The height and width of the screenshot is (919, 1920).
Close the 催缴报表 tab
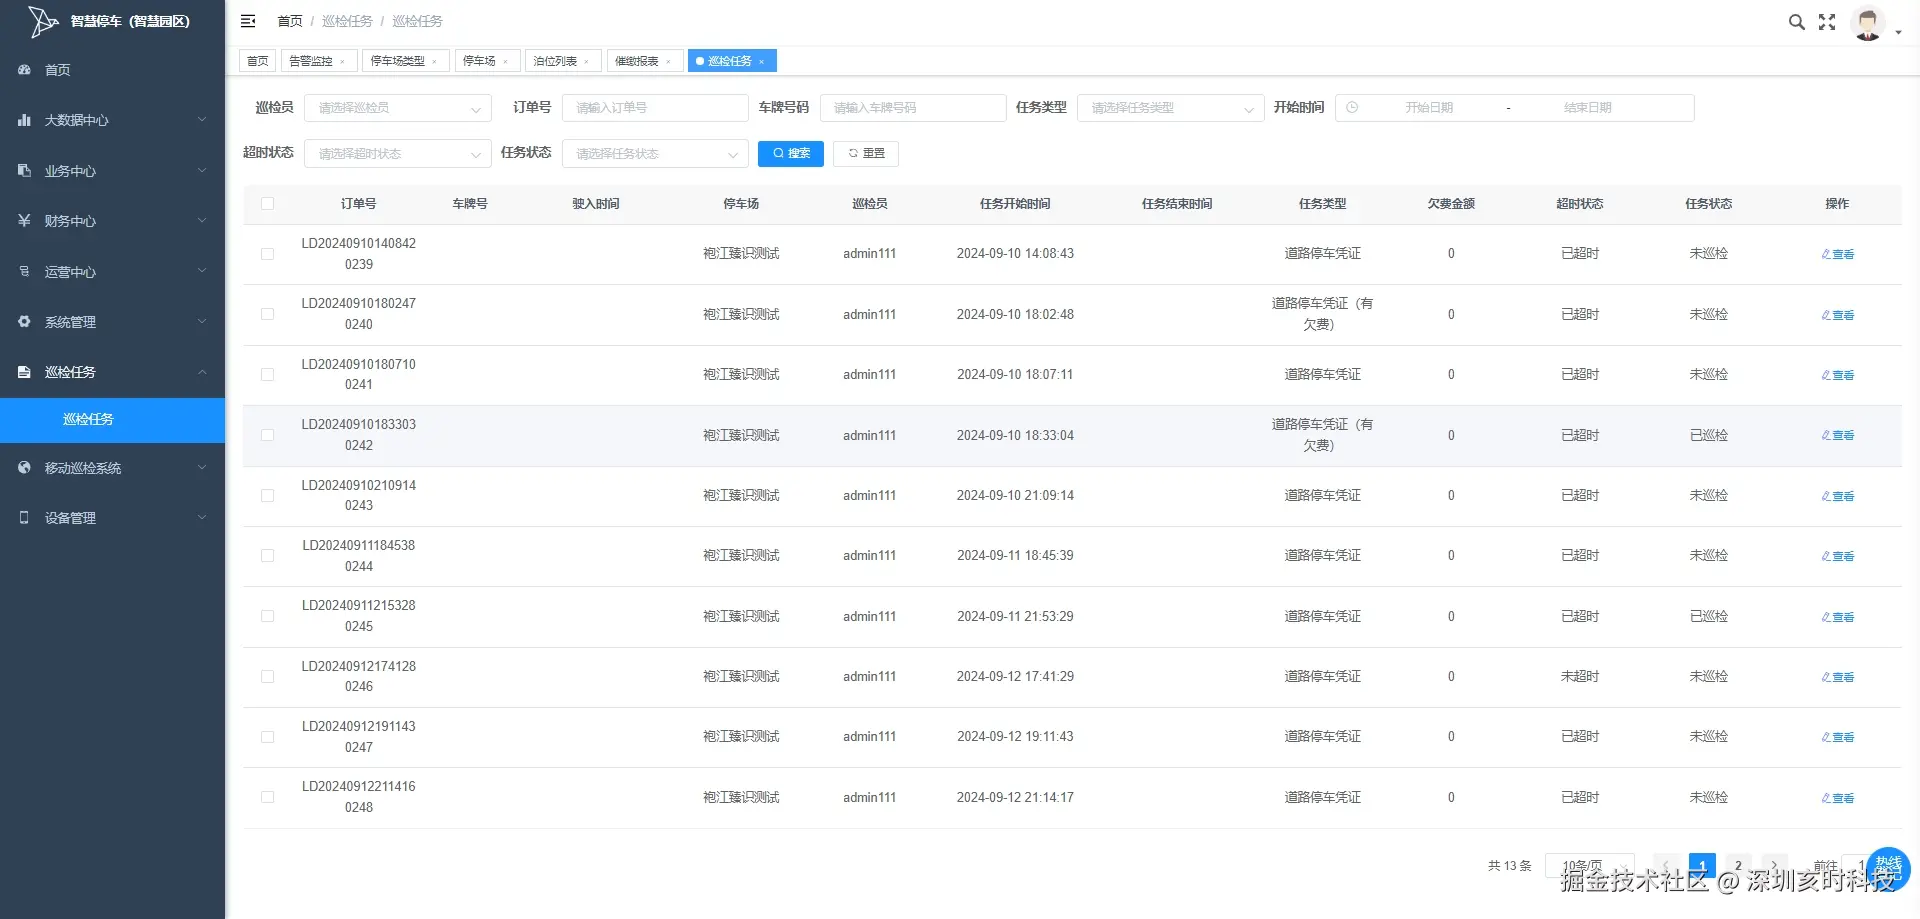pos(668,62)
